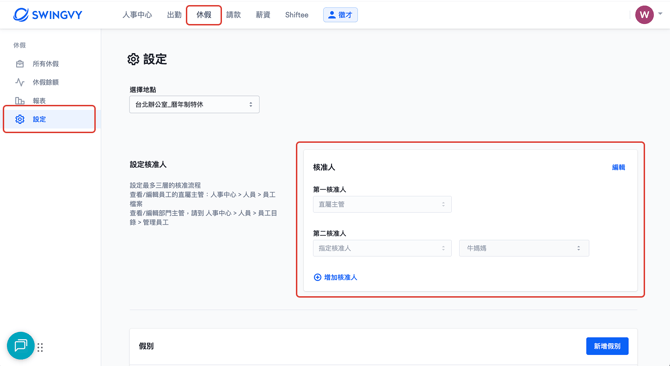The width and height of the screenshot is (670, 366).
Task: Open 所有休假 in sidebar
Action: (x=46, y=64)
